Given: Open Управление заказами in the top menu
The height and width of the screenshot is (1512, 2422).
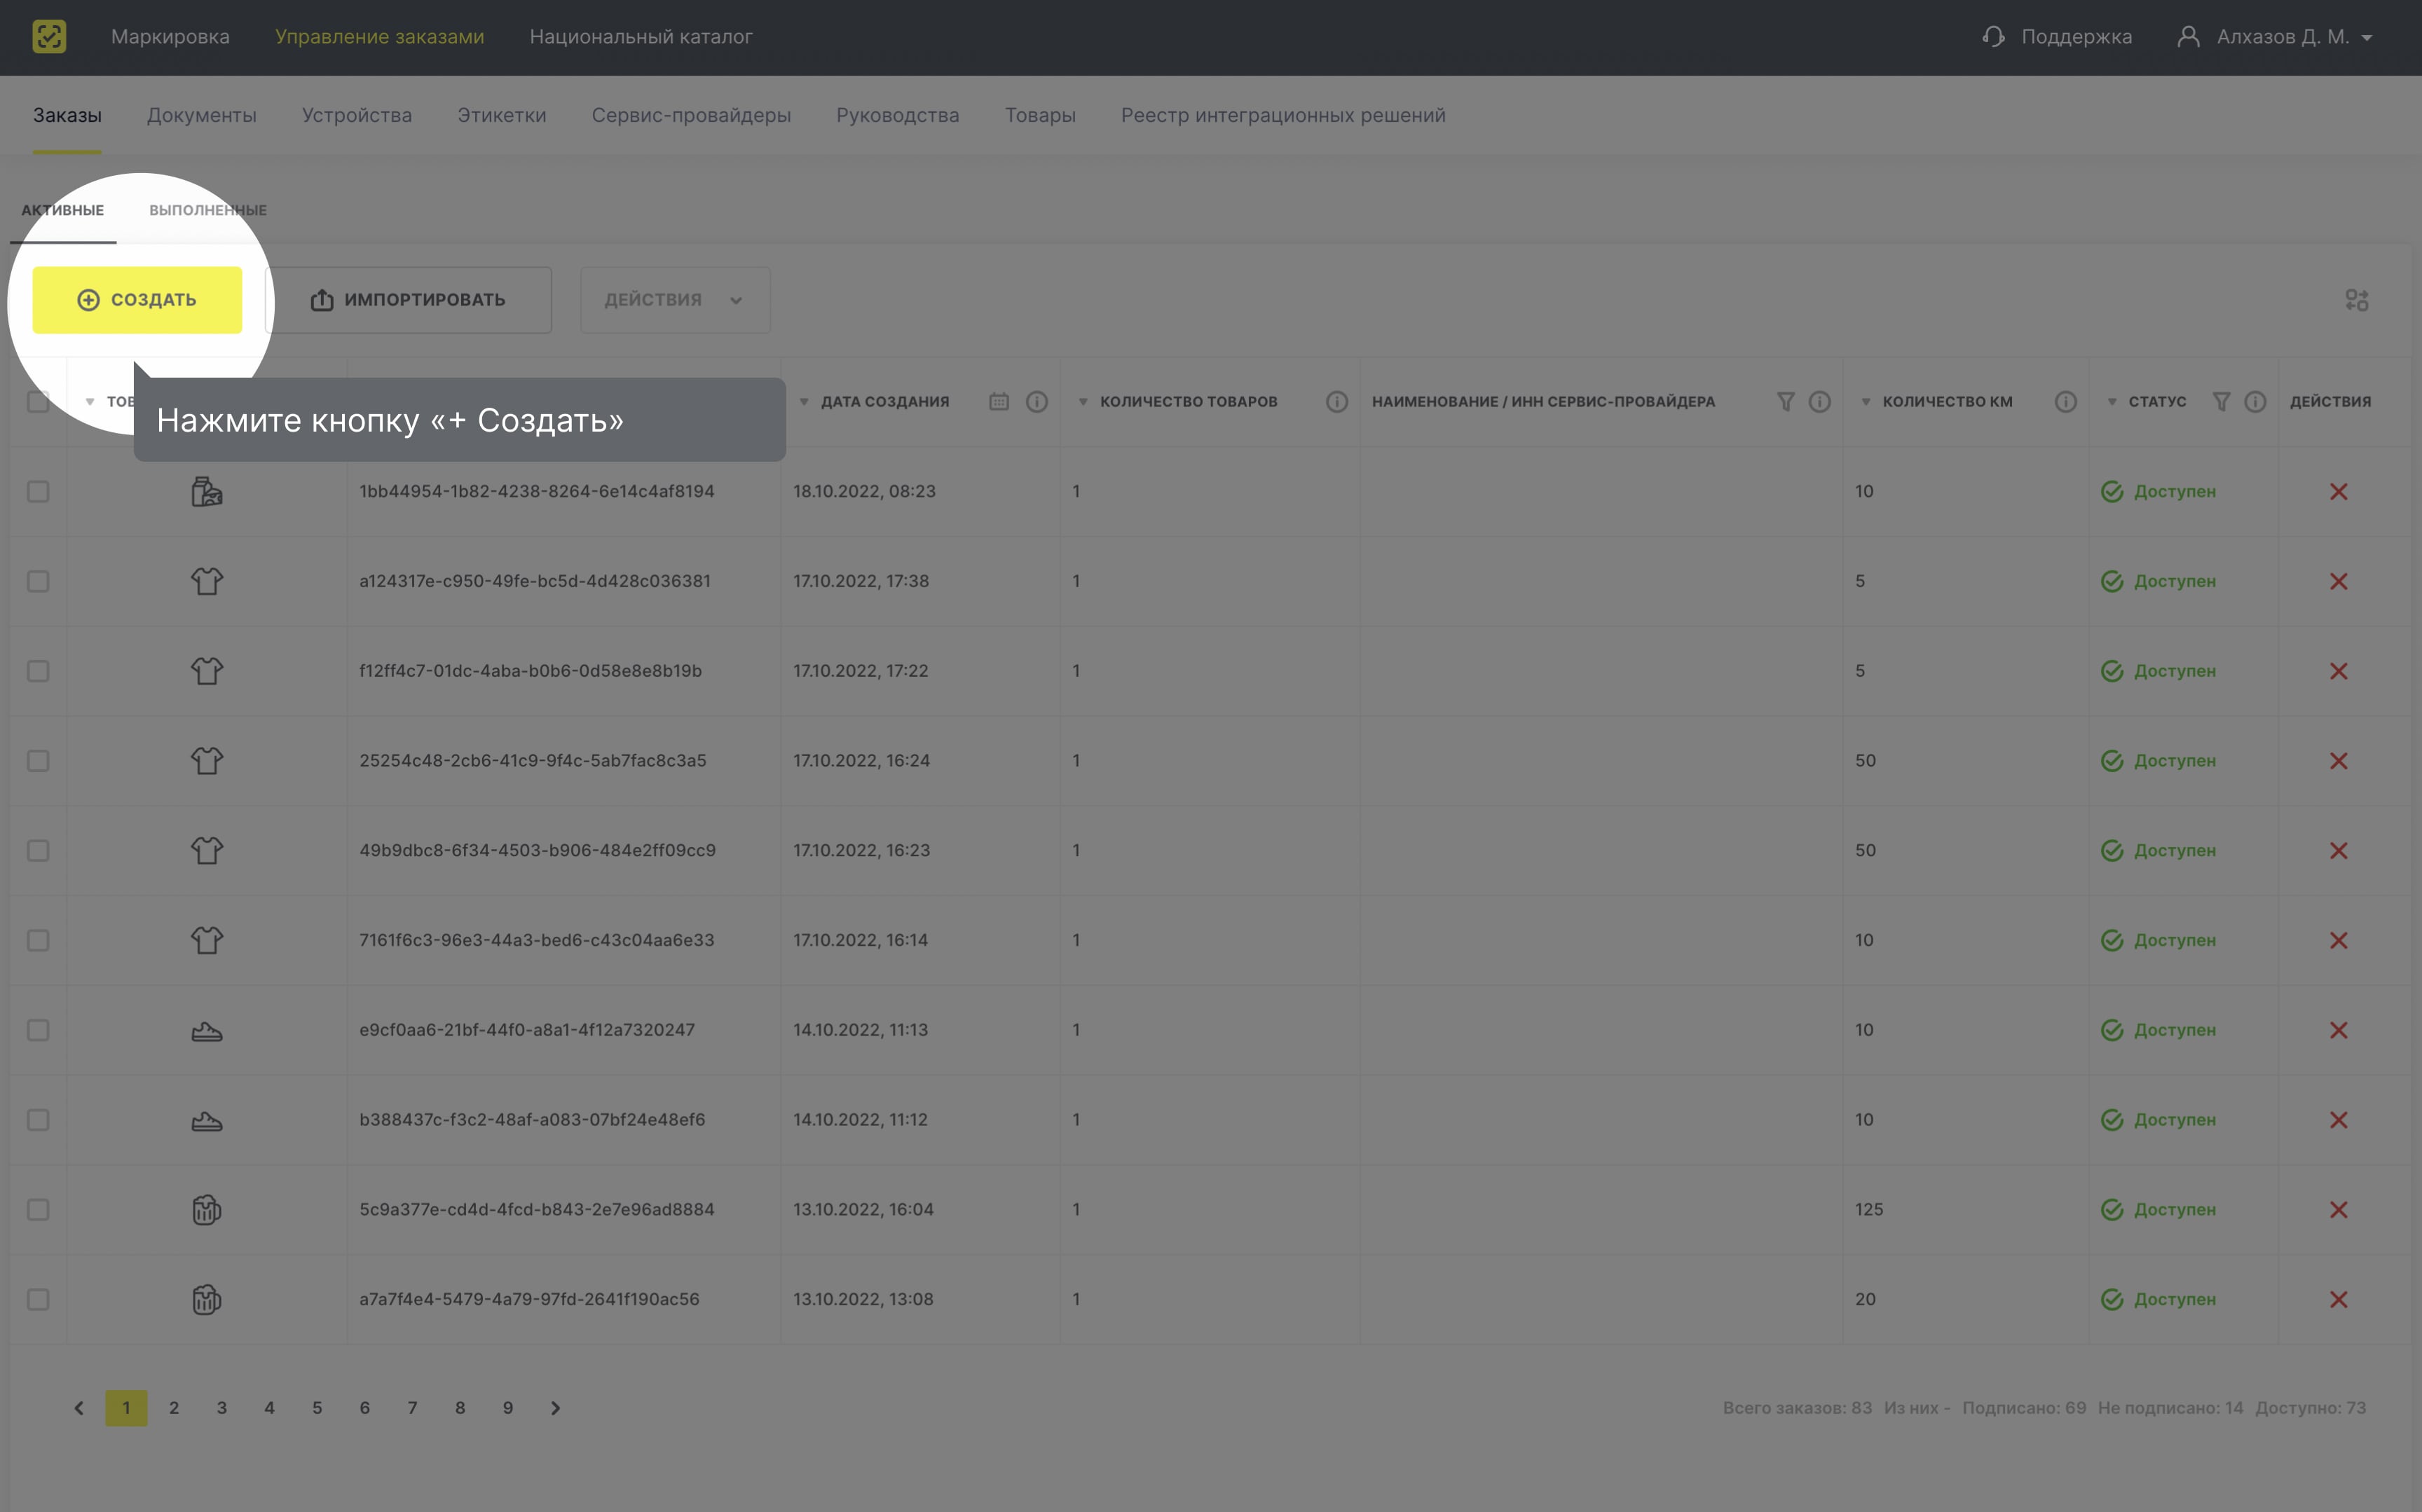Looking at the screenshot, I should point(380,37).
